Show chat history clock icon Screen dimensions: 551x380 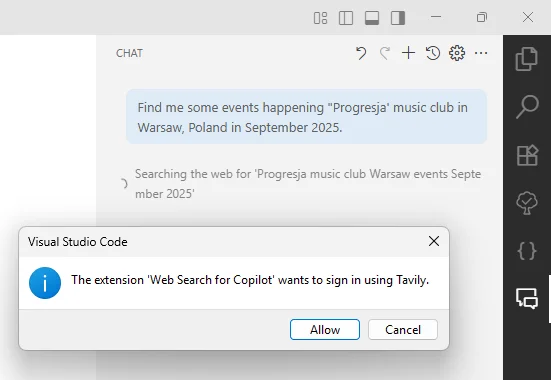click(433, 53)
